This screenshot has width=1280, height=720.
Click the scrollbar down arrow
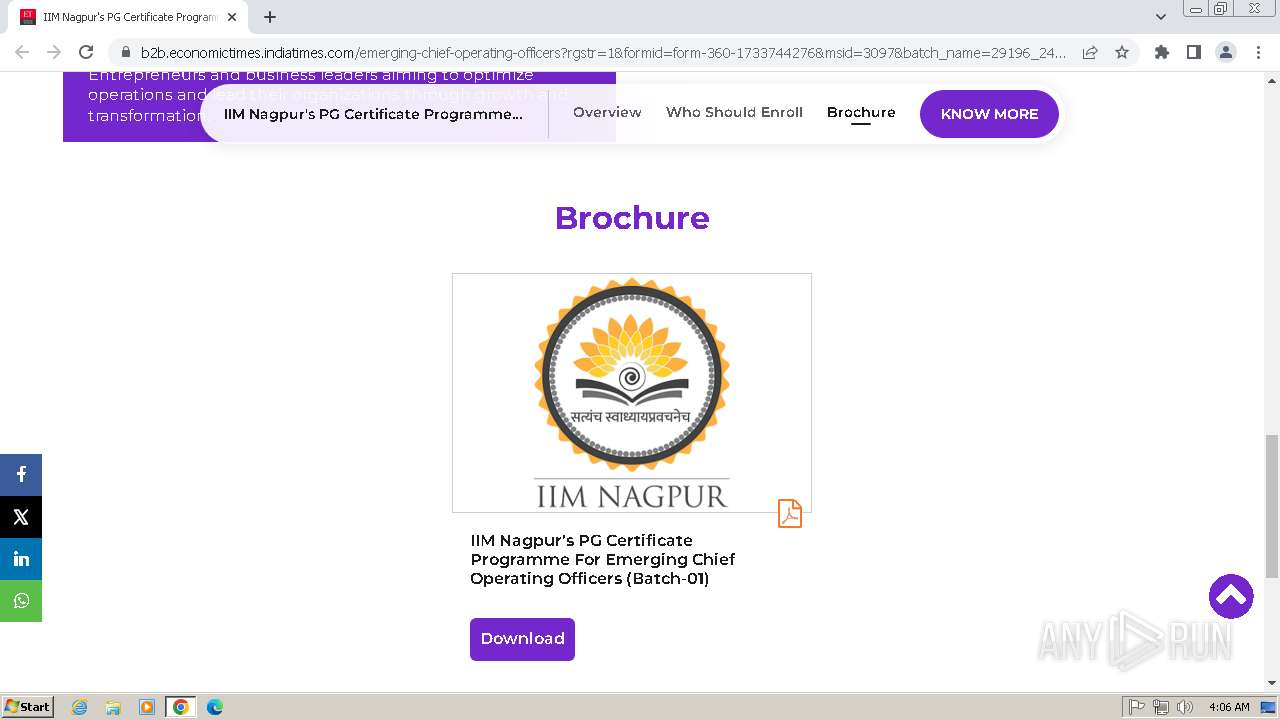click(x=1272, y=683)
